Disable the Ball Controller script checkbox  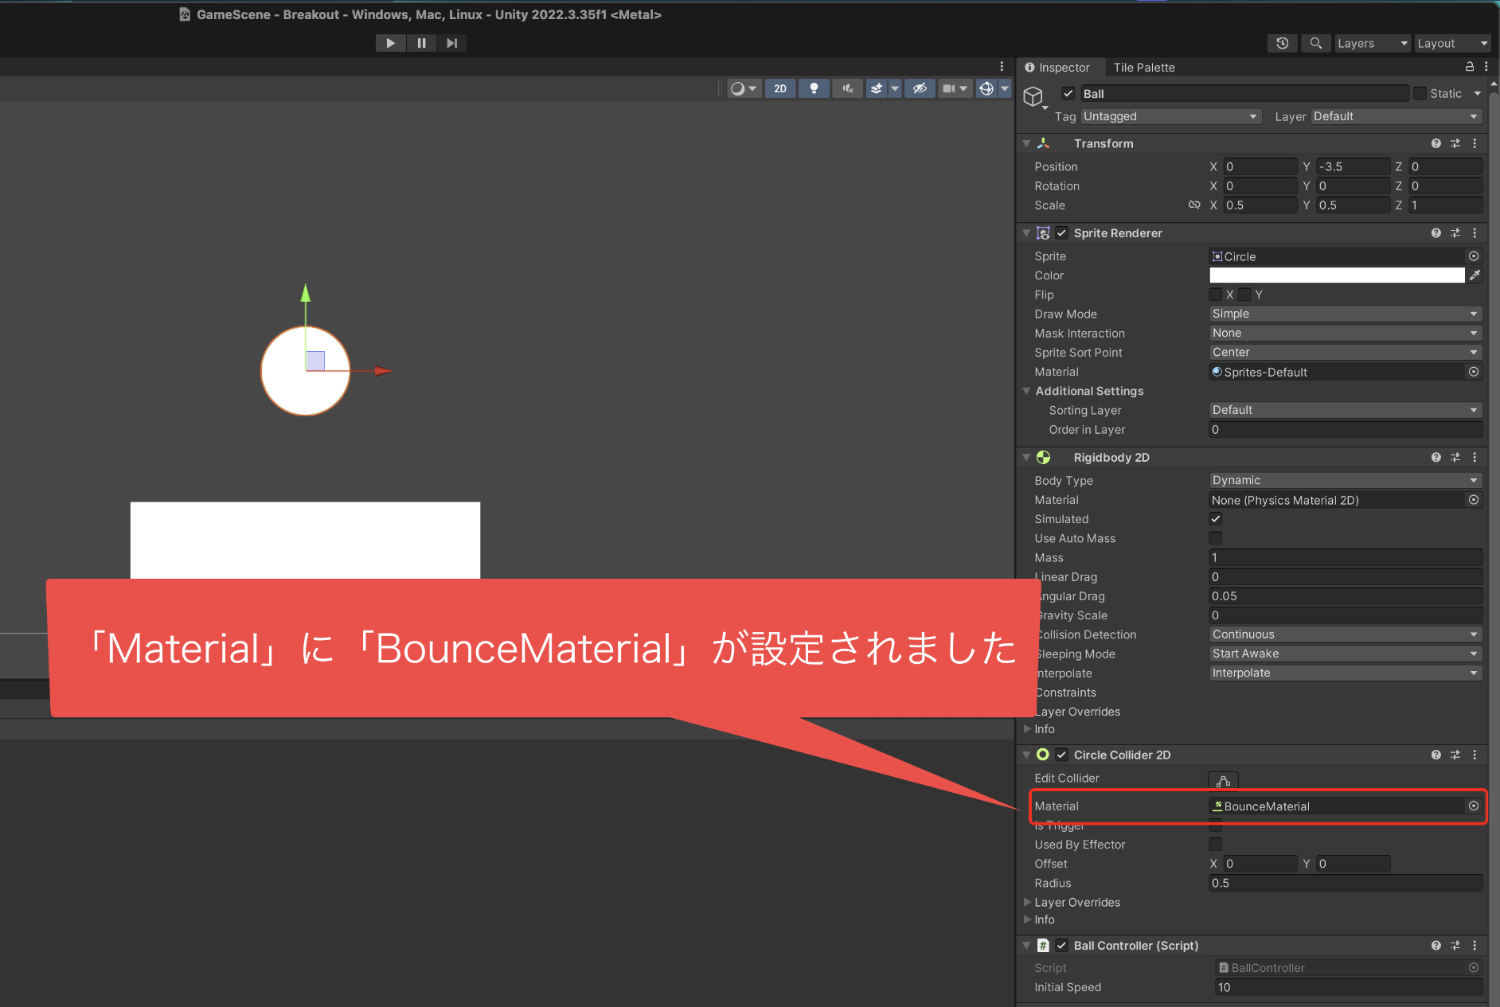(x=1062, y=945)
